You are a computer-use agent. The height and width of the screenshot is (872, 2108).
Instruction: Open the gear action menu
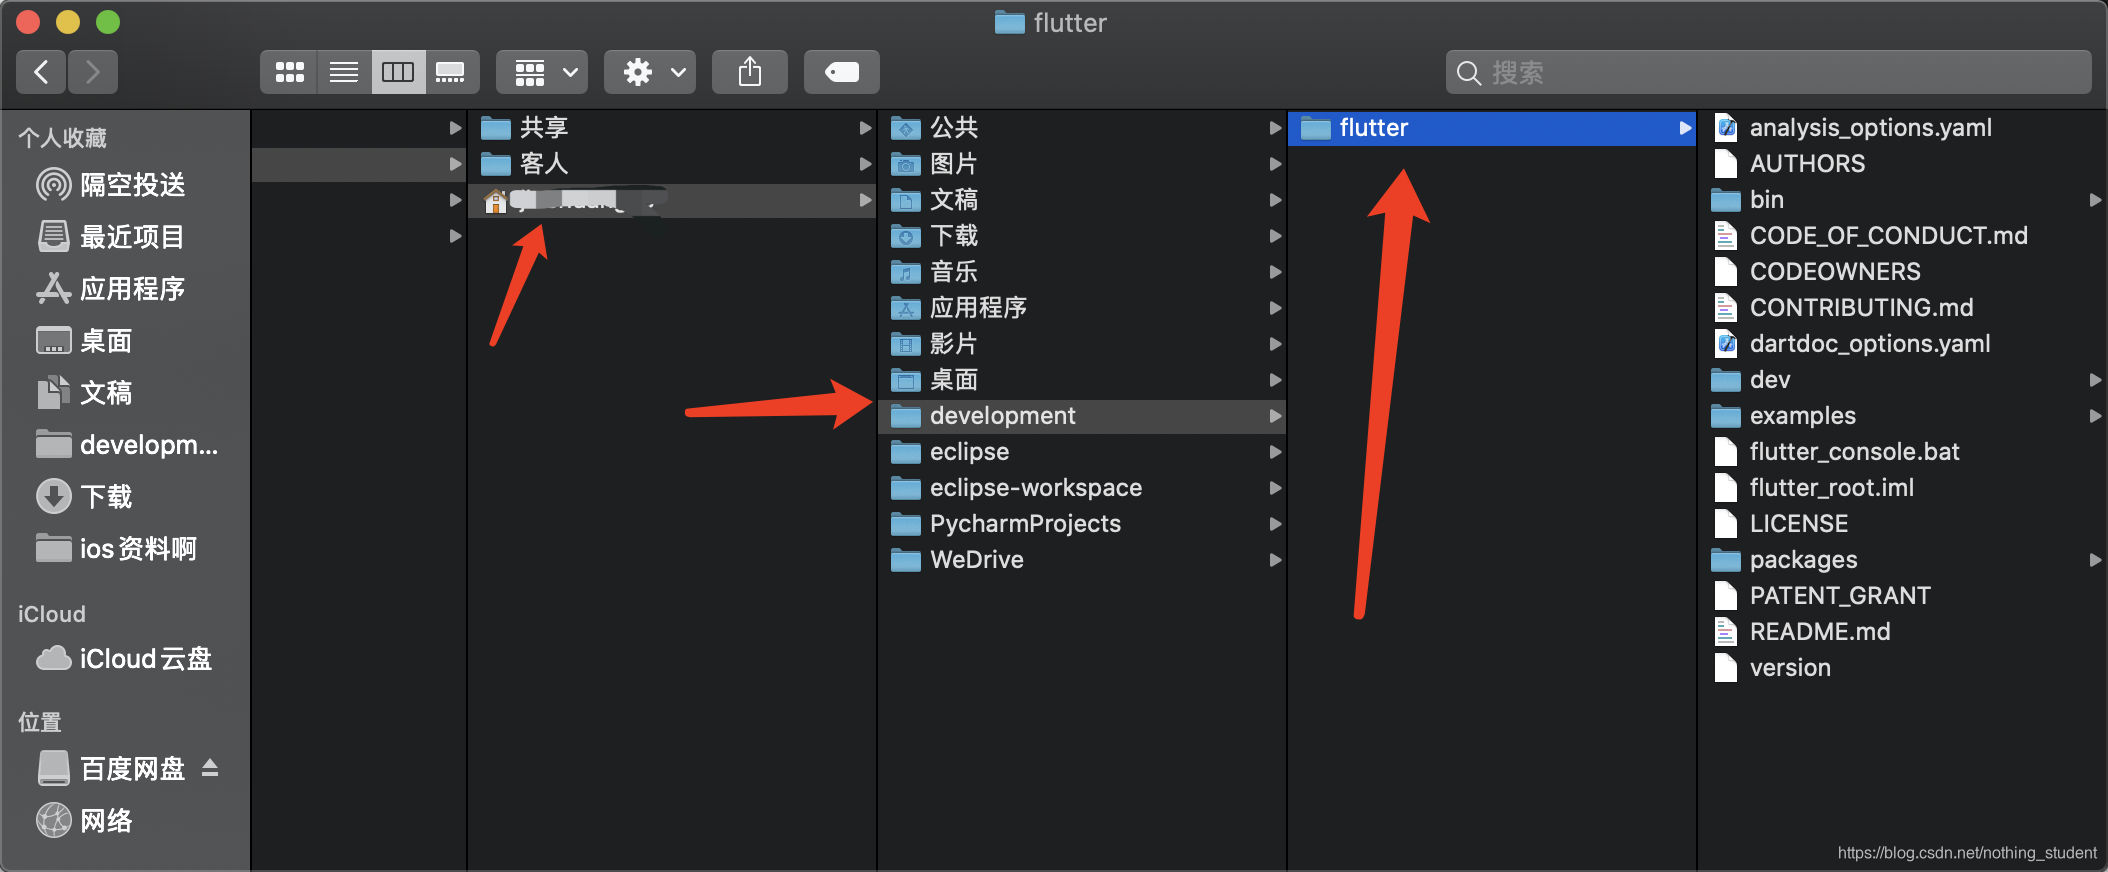(x=651, y=72)
